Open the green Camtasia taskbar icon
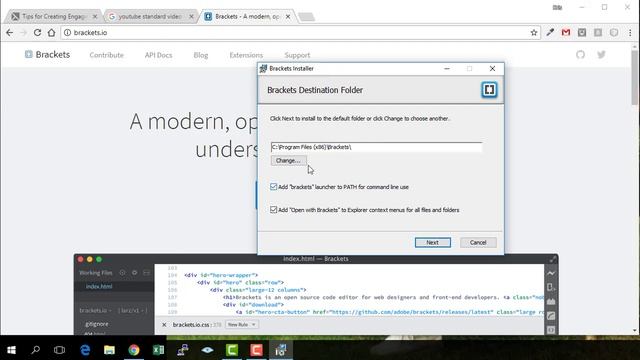Image resolution: width=640 pixels, height=360 pixels. tap(232, 350)
